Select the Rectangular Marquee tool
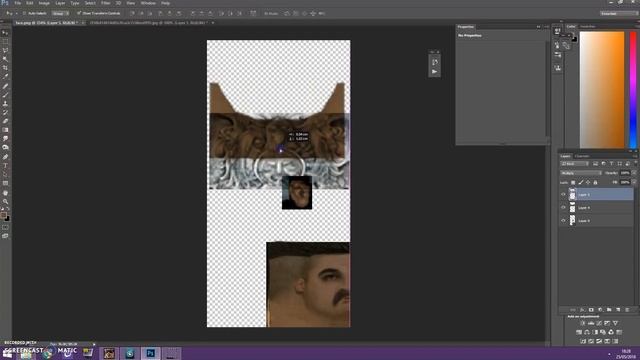 (x=5, y=42)
